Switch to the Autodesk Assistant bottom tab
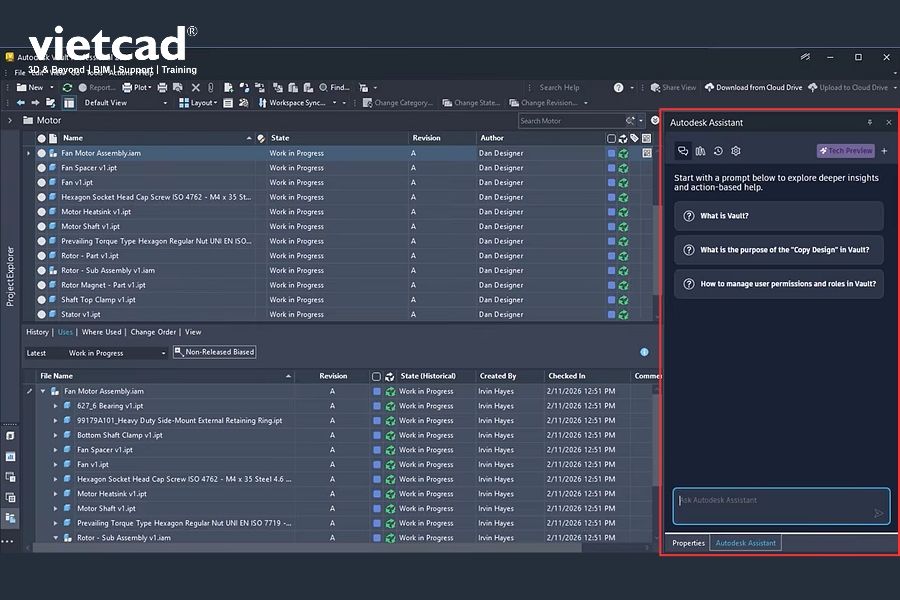The height and width of the screenshot is (600, 900). click(745, 543)
